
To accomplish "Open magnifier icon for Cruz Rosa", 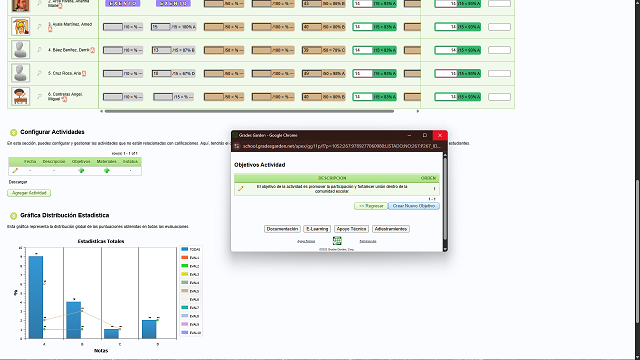I will (40, 73).
